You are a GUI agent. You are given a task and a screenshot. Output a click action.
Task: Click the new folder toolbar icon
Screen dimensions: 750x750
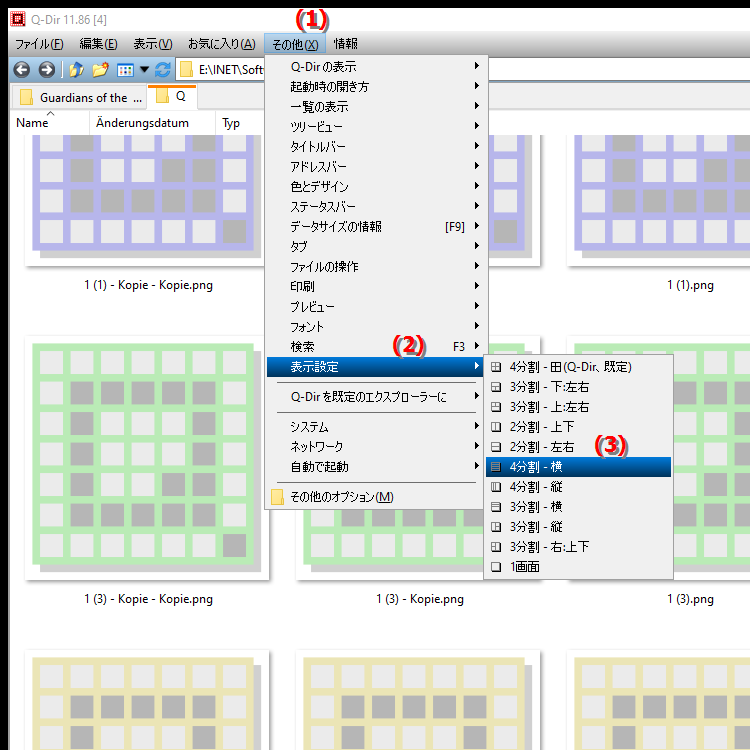tap(100, 70)
